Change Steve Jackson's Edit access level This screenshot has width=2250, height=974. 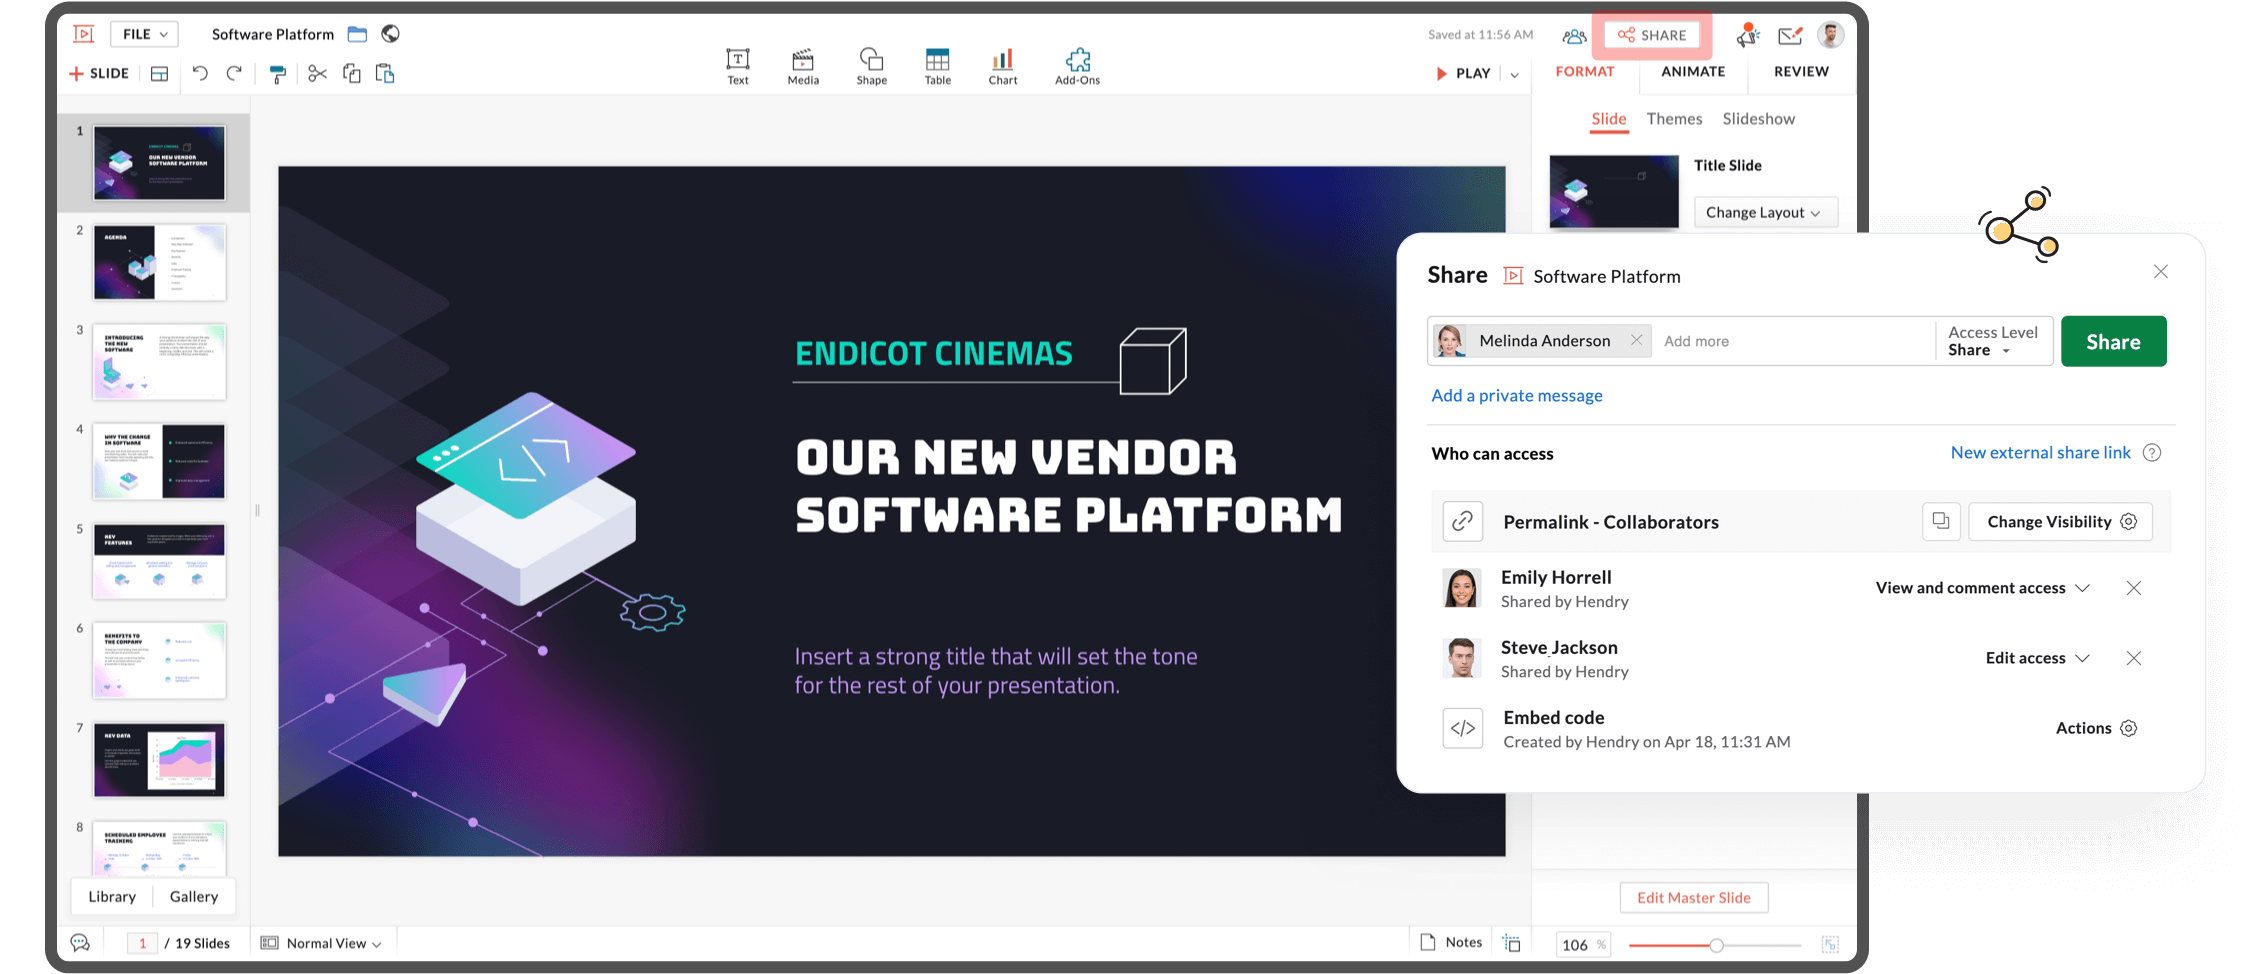pos(2037,658)
